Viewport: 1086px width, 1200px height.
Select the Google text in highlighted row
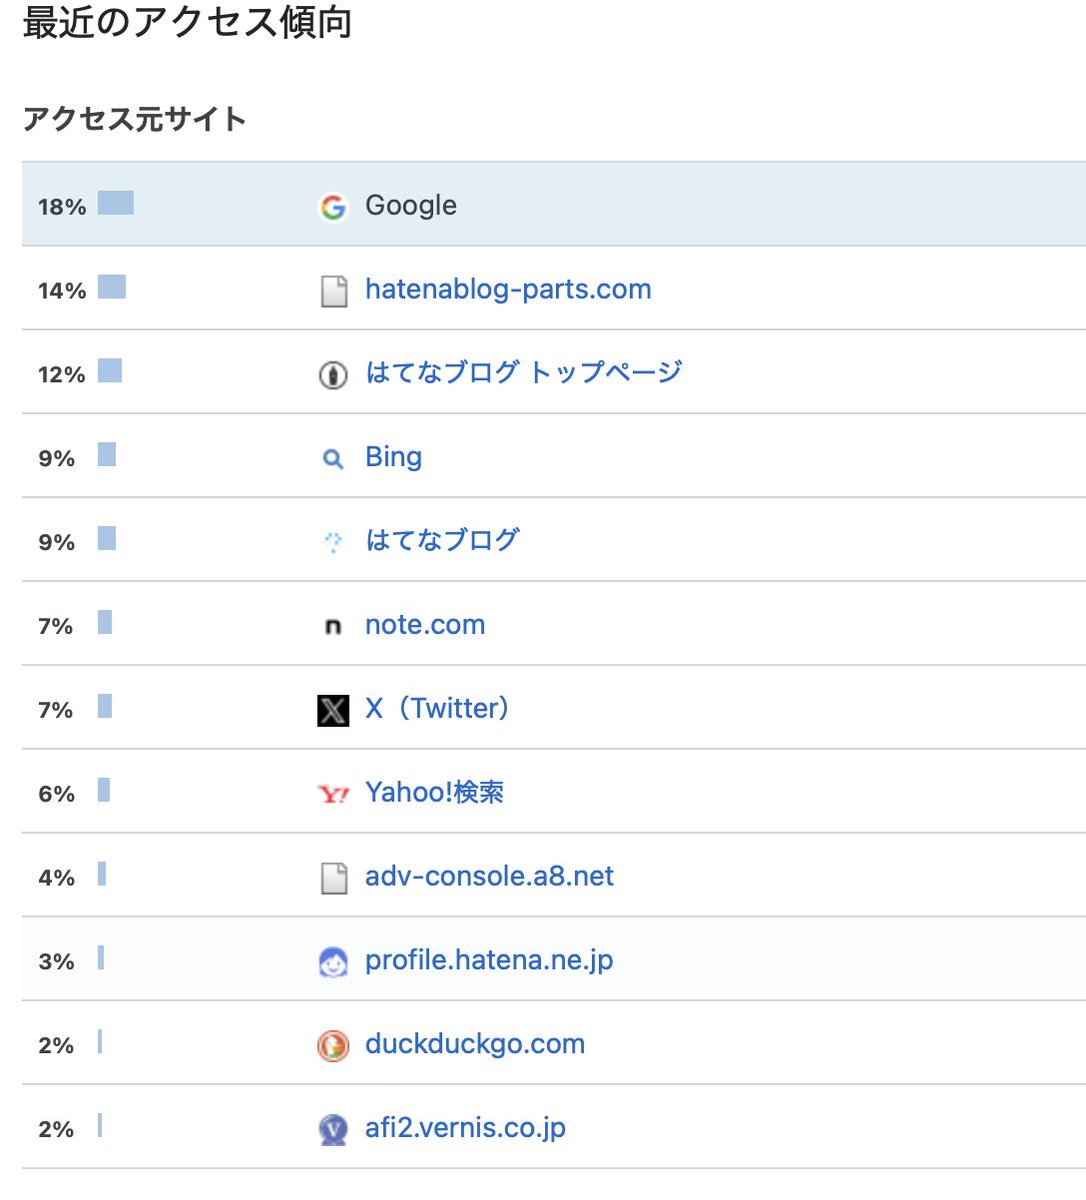411,205
